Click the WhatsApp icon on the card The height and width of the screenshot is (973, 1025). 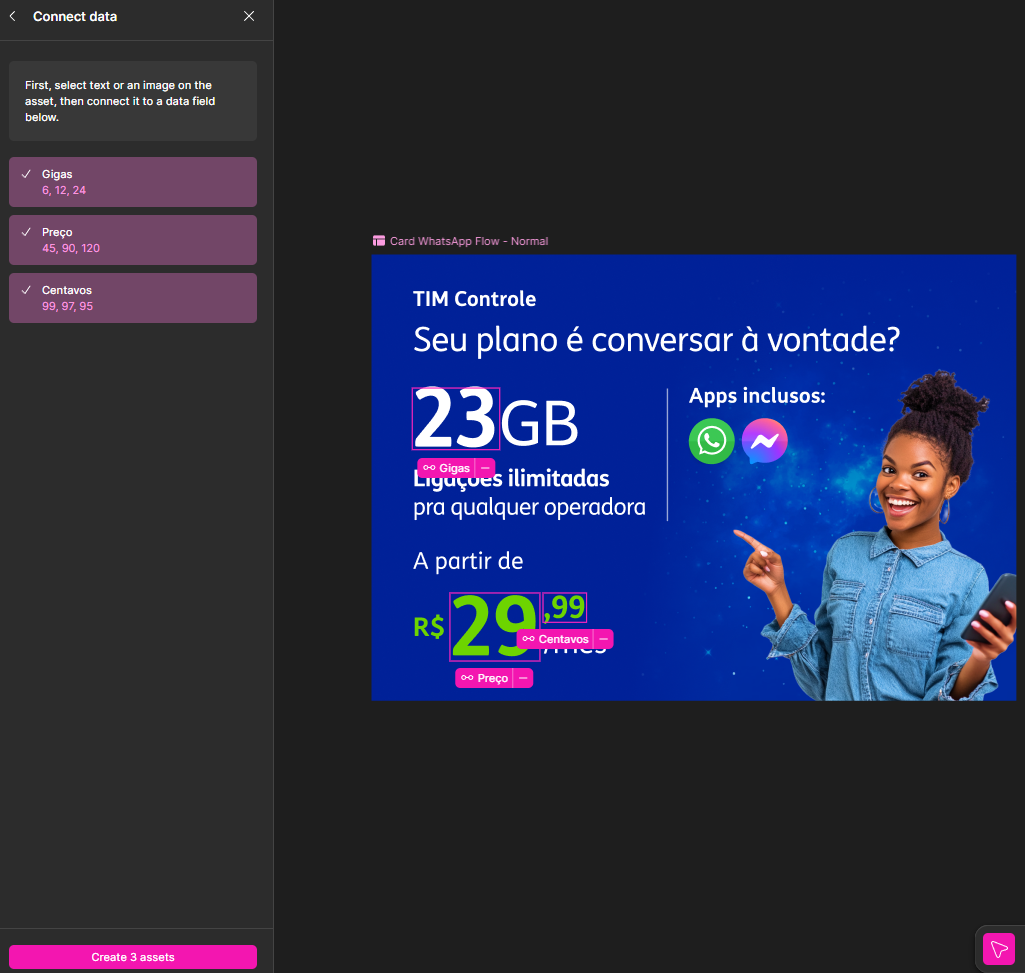[x=711, y=441]
